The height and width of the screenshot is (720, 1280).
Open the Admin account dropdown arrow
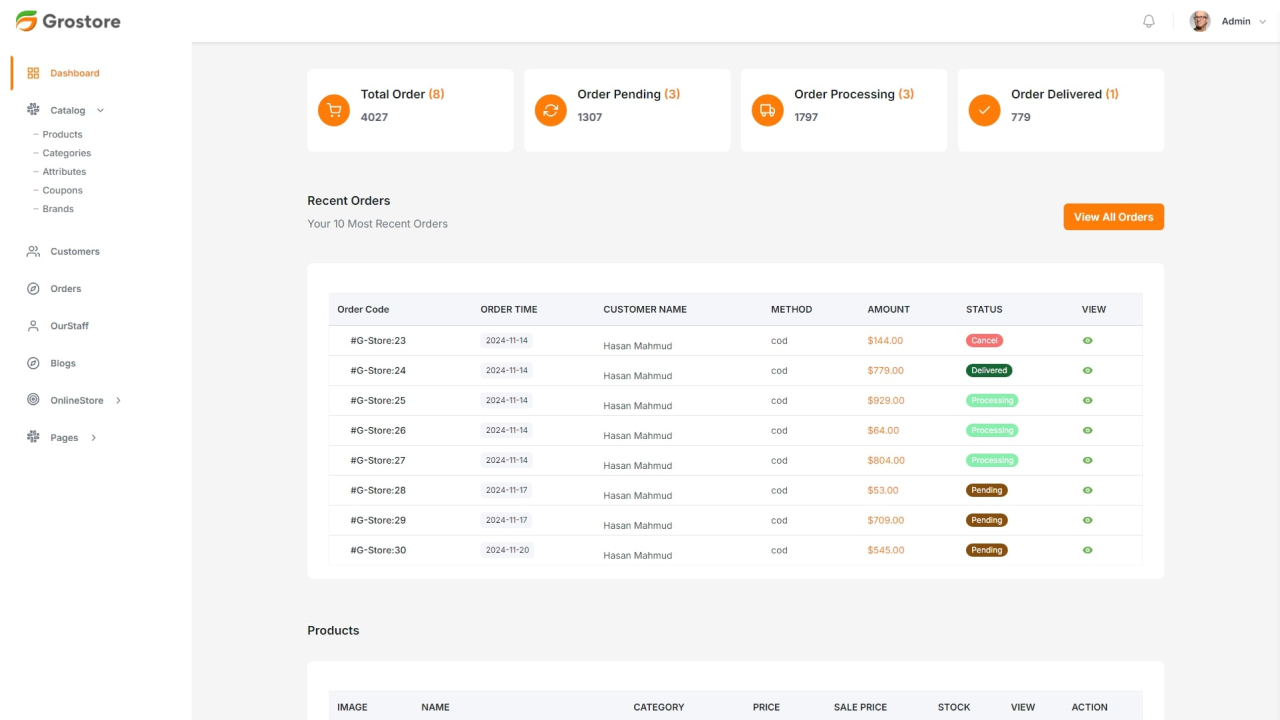click(x=1263, y=22)
